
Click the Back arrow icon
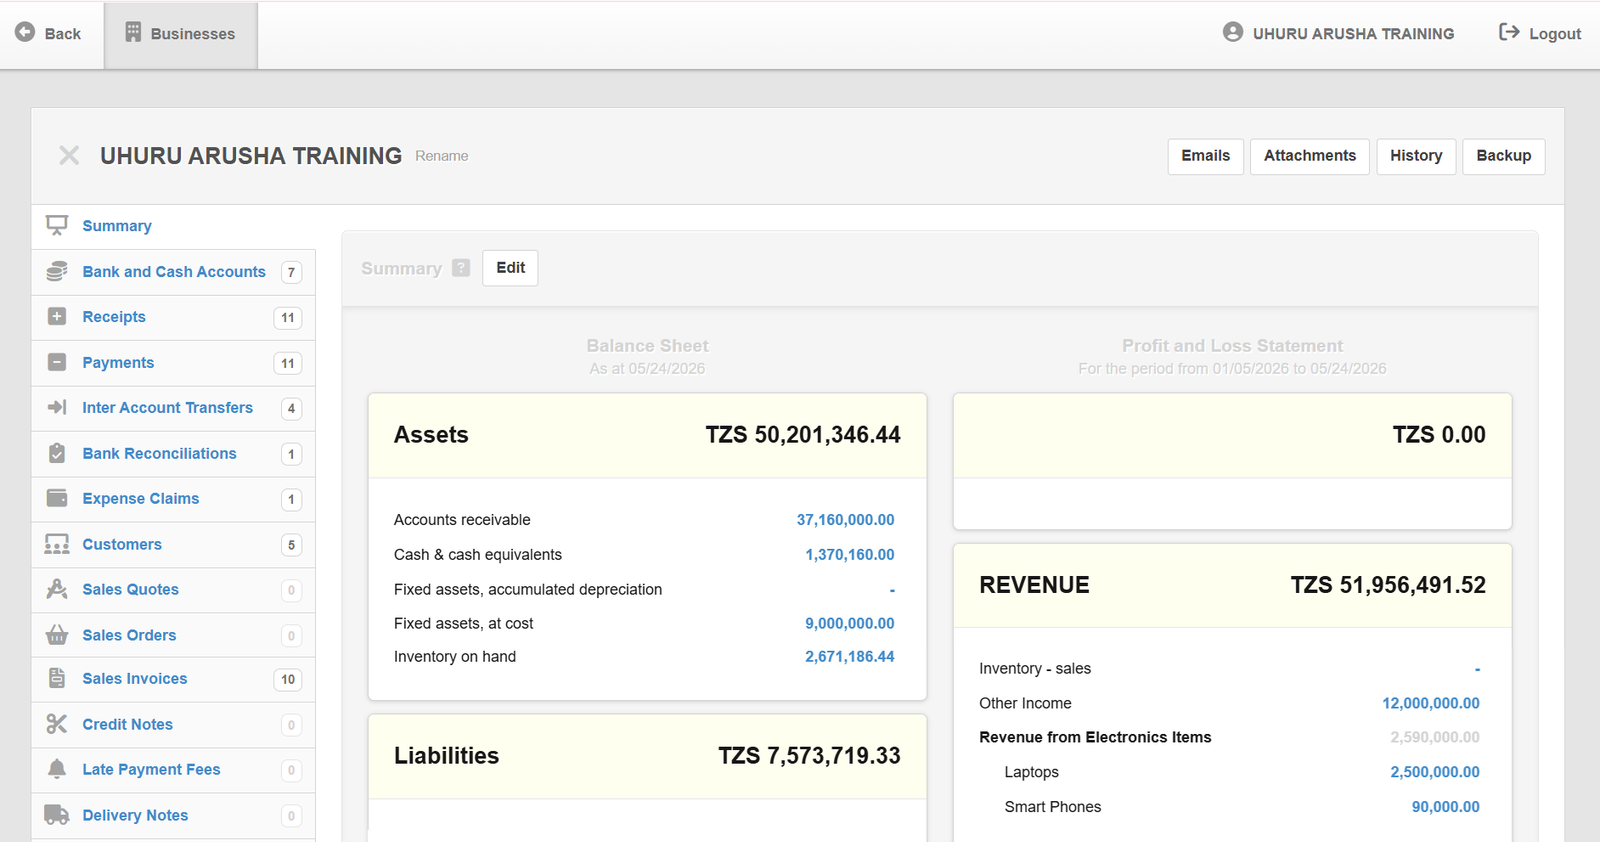(x=25, y=32)
